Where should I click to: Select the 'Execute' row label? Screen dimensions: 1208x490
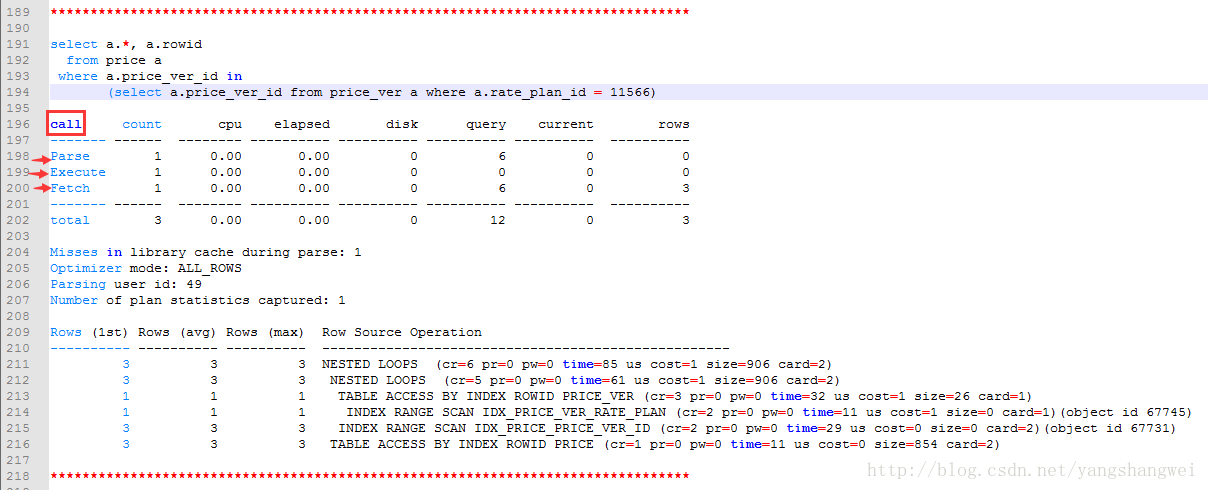[78, 172]
